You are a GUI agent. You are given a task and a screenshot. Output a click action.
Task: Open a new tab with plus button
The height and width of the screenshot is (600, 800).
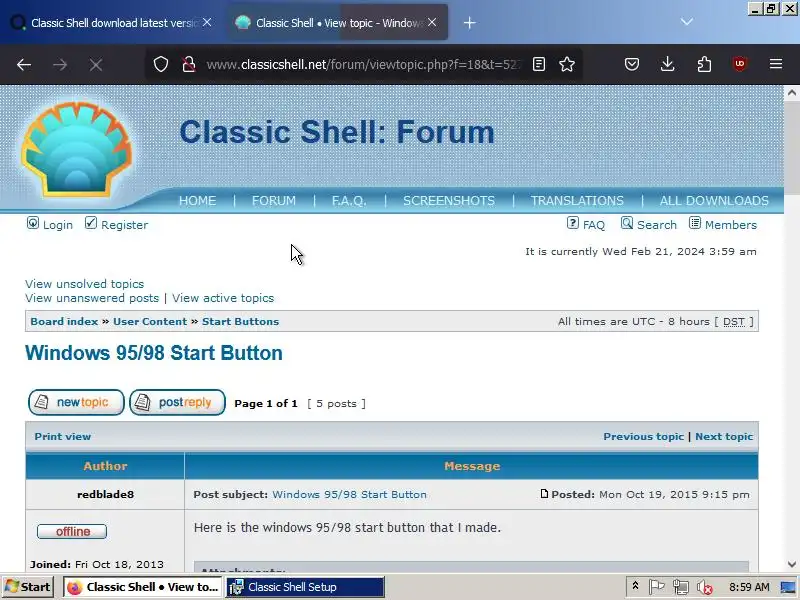(469, 23)
